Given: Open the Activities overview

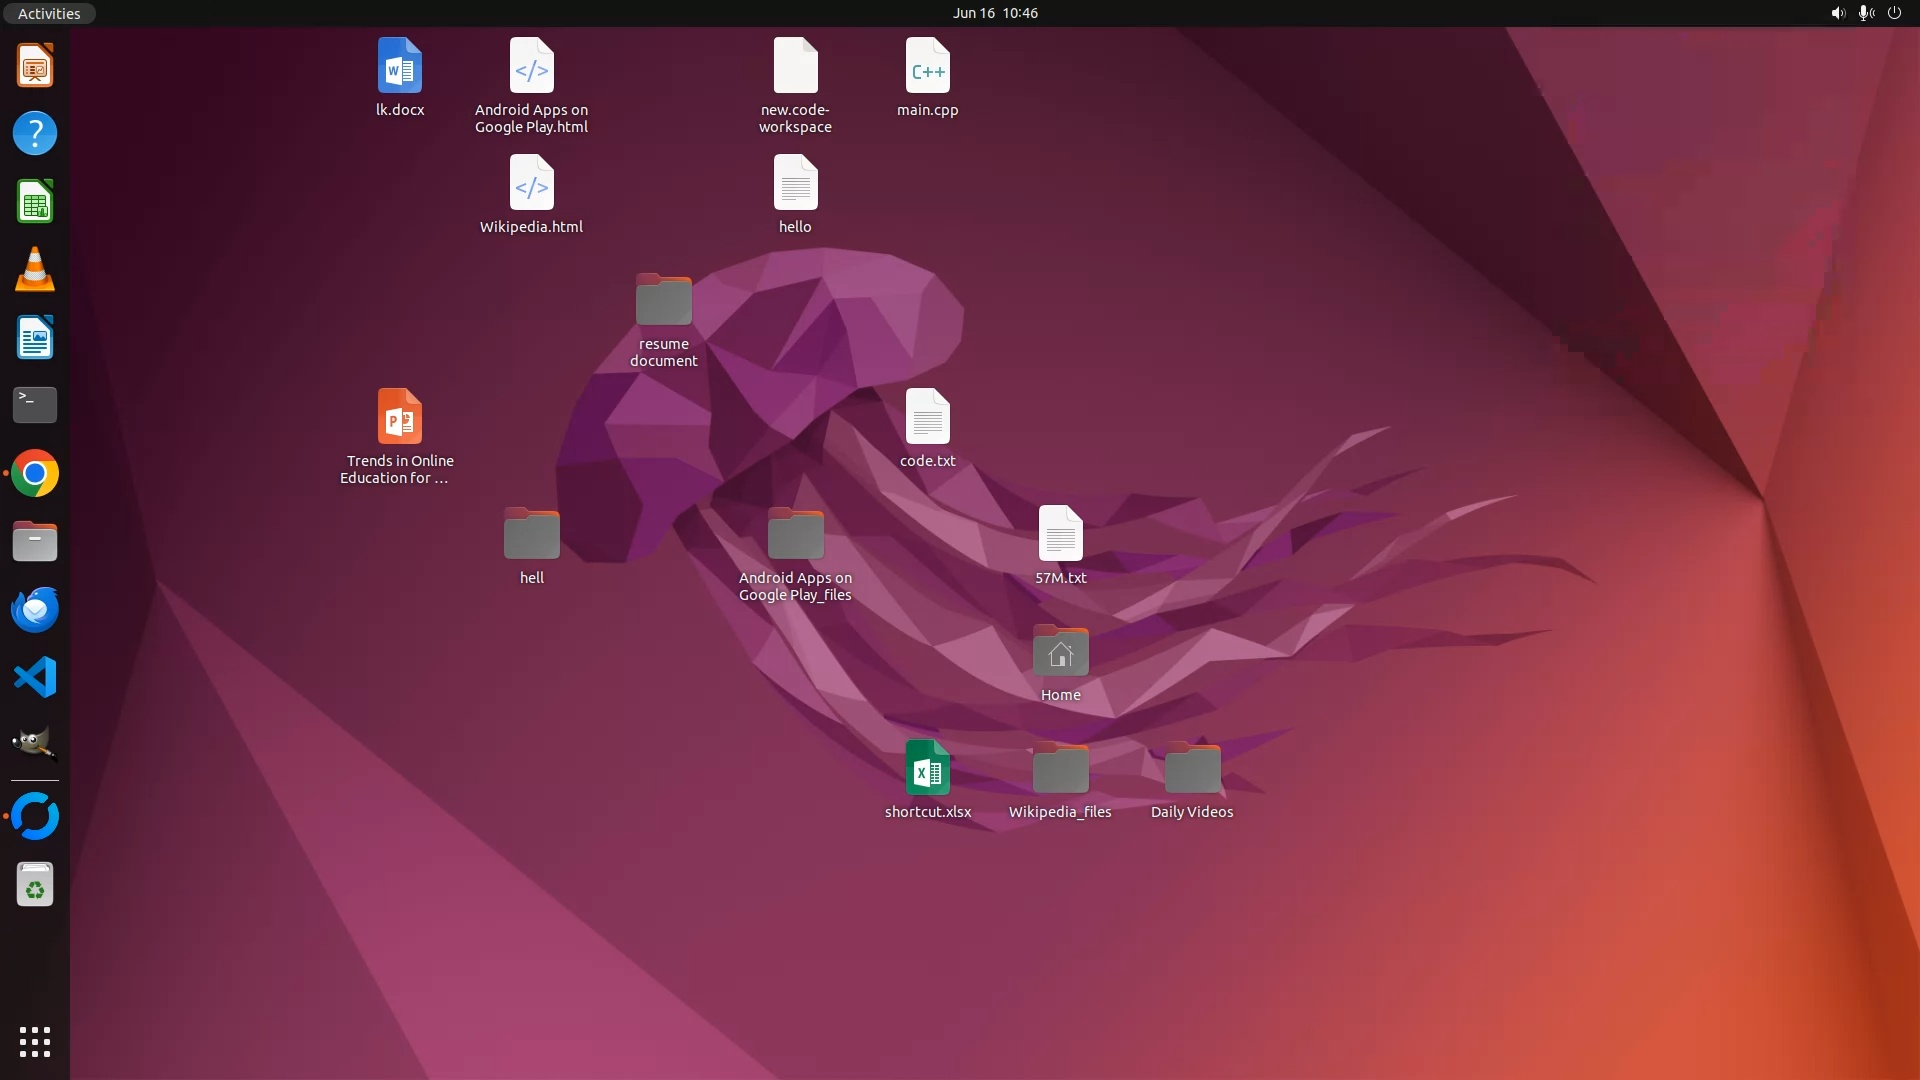Looking at the screenshot, I should click(x=48, y=13).
